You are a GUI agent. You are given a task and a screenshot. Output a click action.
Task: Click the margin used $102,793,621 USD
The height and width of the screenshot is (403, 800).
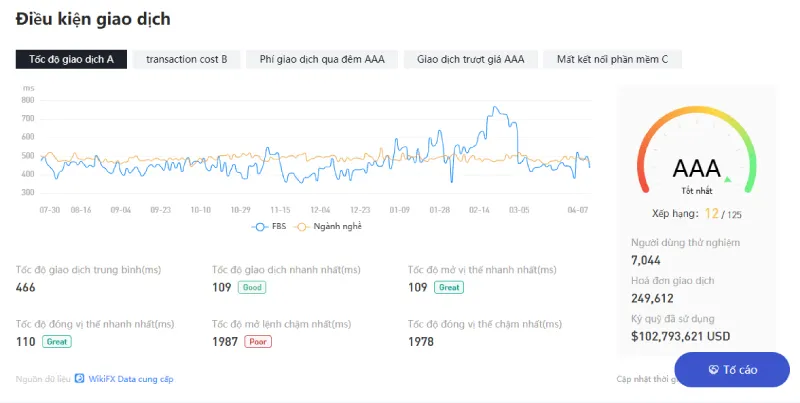tap(681, 337)
